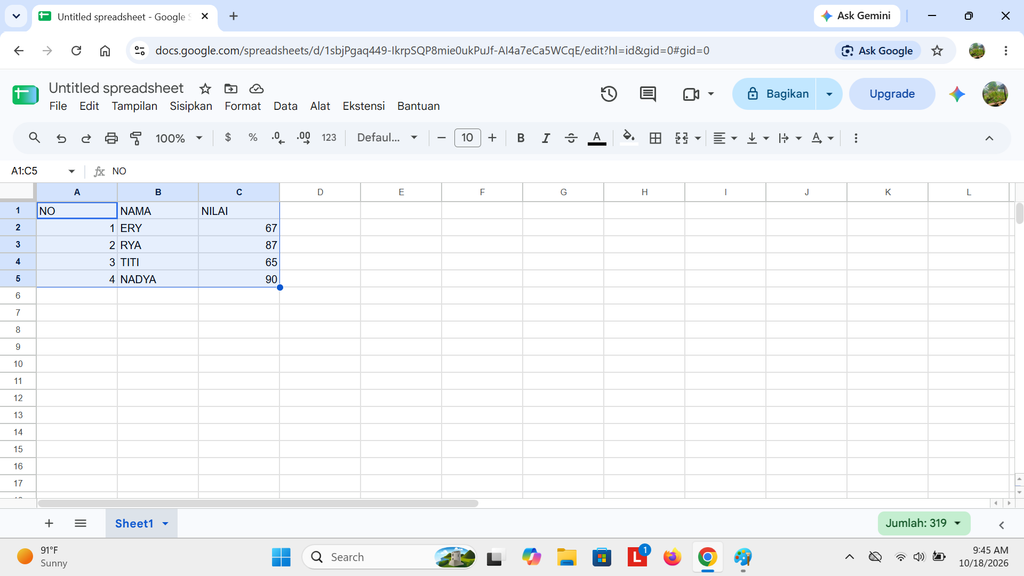This screenshot has width=1024, height=576.
Task: Toggle strikethrough formatting
Action: pos(571,138)
